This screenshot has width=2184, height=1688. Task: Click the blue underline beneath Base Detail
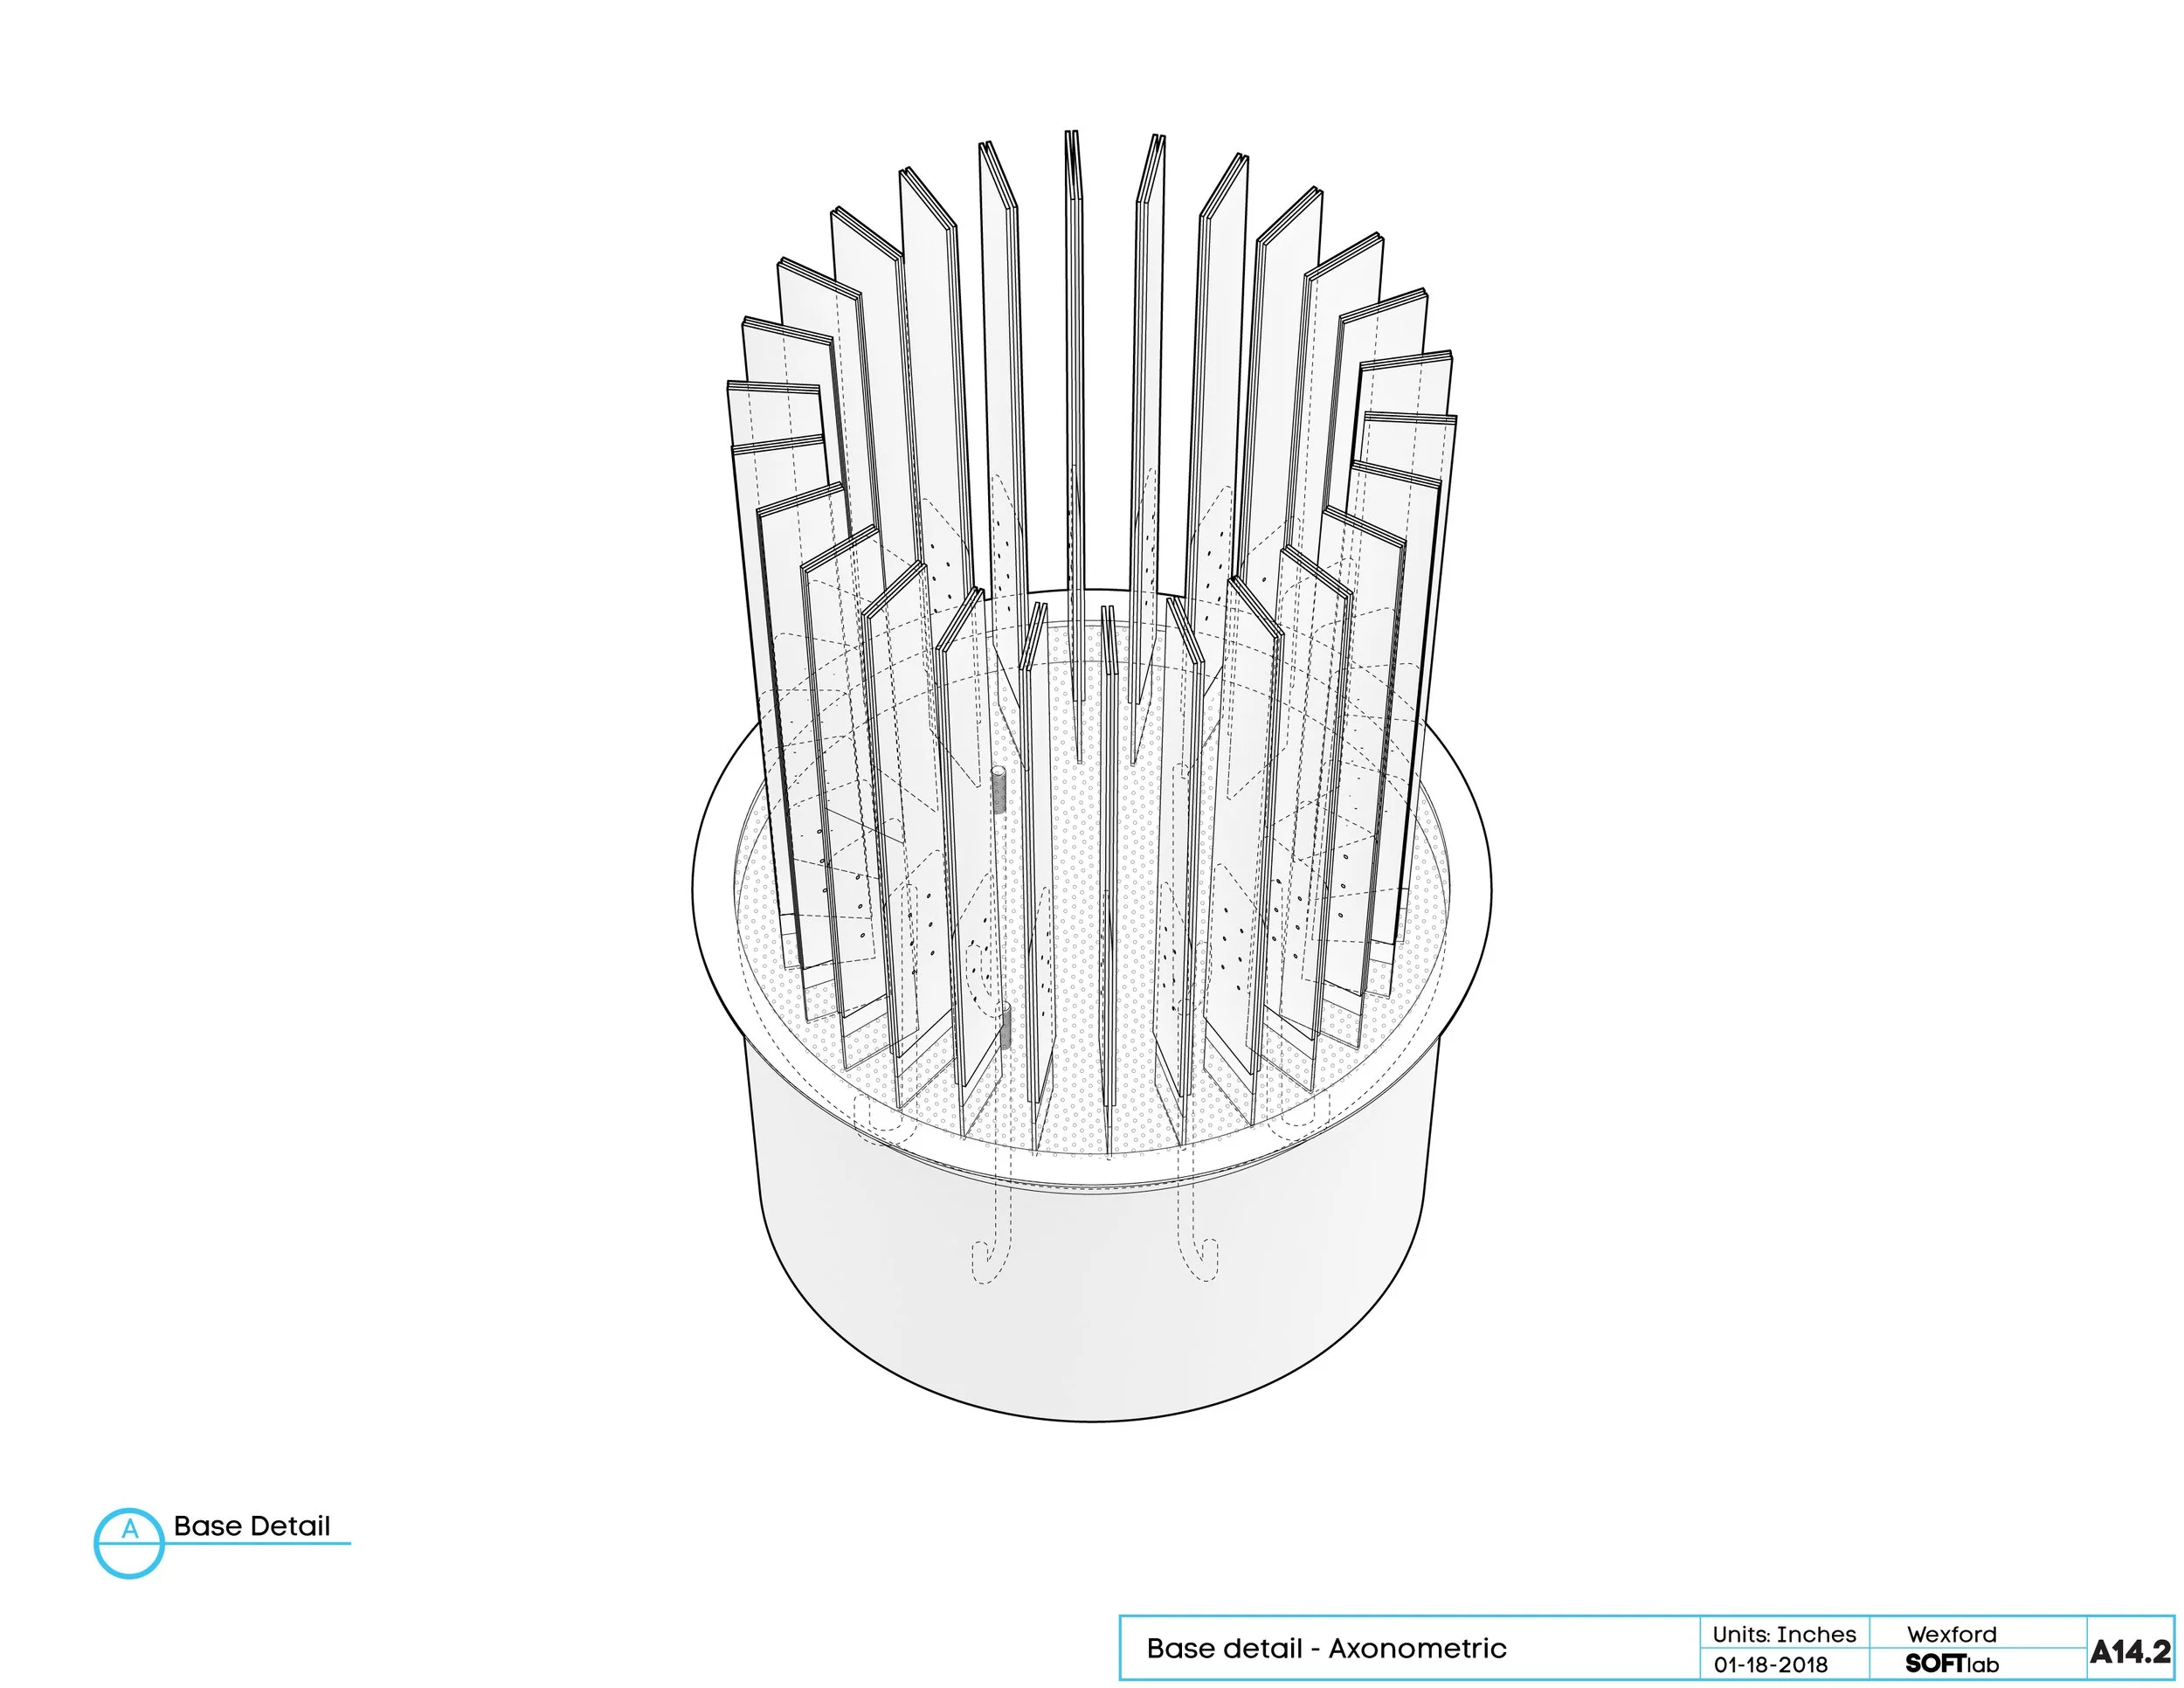(255, 1544)
